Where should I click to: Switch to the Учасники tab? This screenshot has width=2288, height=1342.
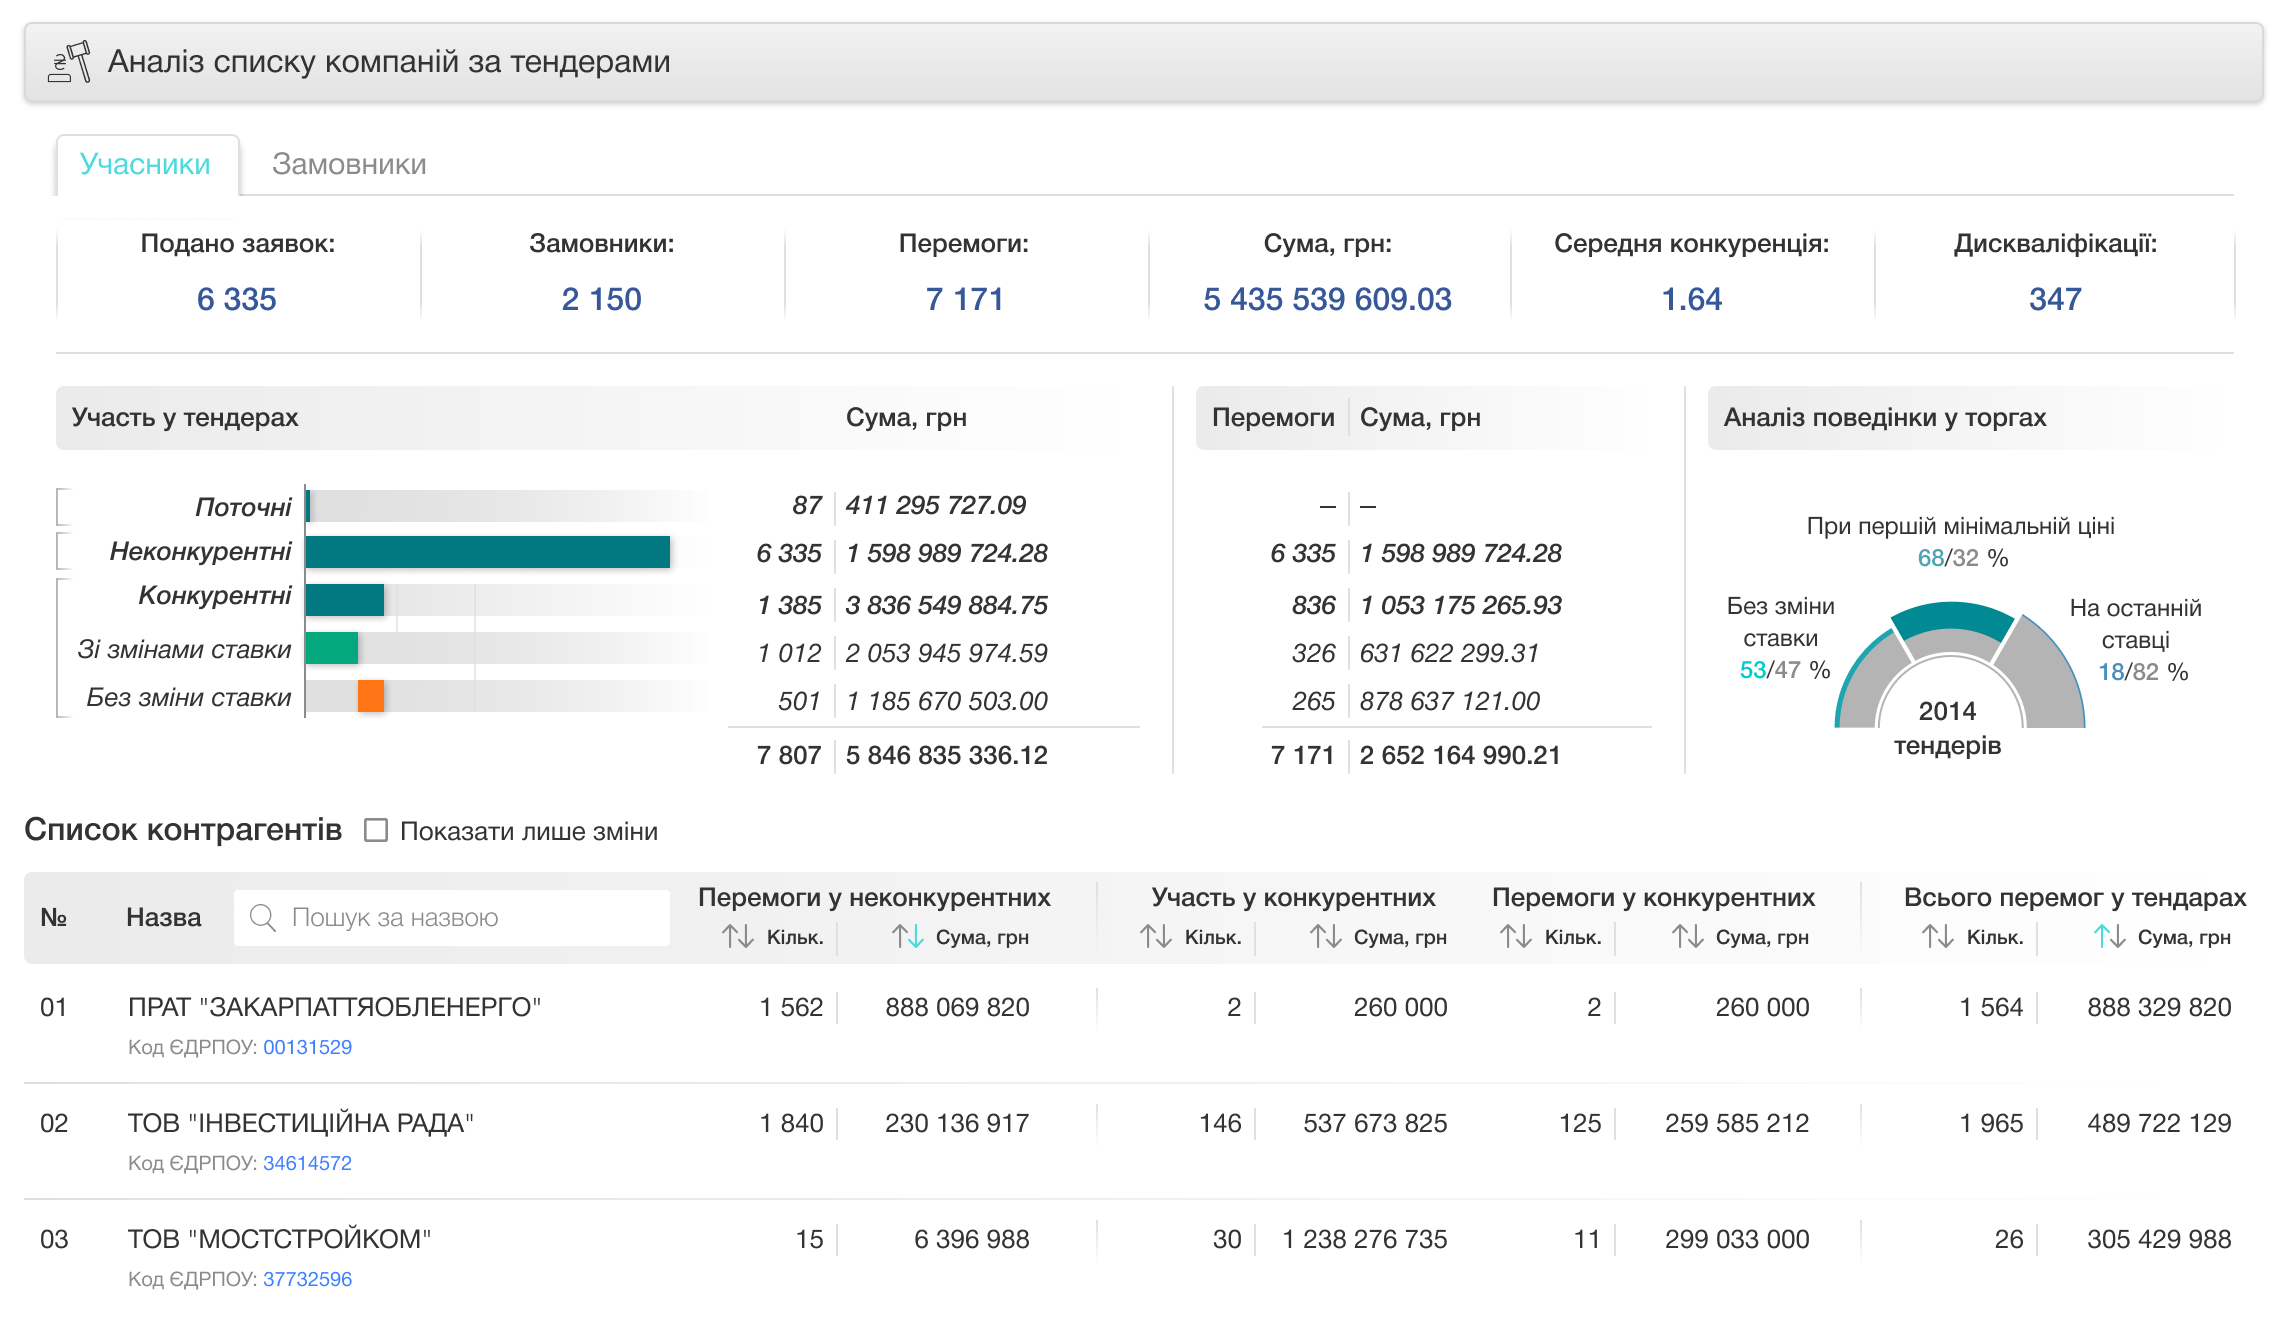(x=146, y=164)
